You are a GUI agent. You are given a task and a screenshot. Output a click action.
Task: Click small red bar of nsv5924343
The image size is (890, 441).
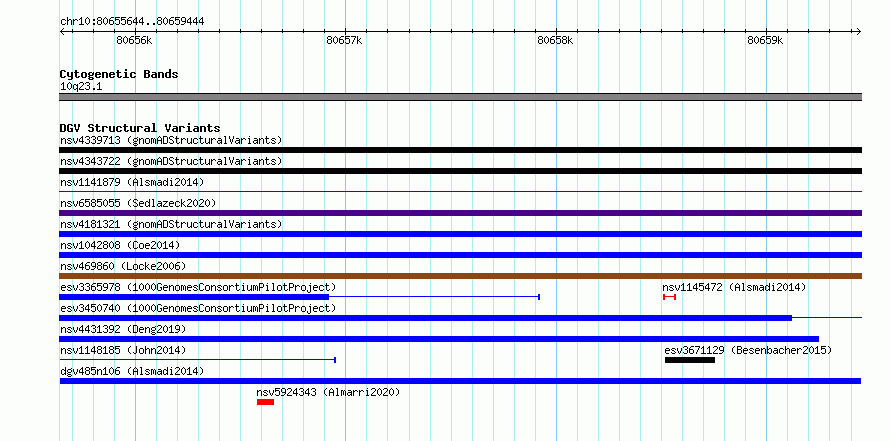tap(265, 402)
